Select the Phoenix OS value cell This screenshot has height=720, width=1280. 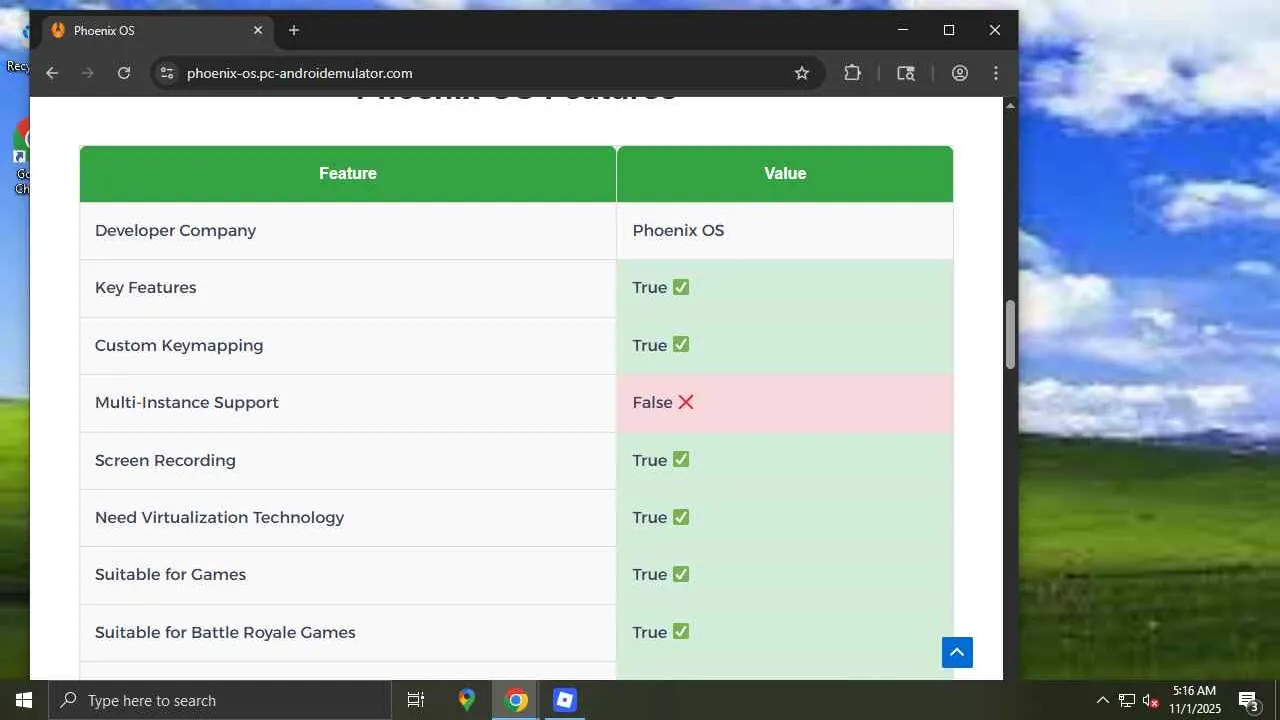785,231
